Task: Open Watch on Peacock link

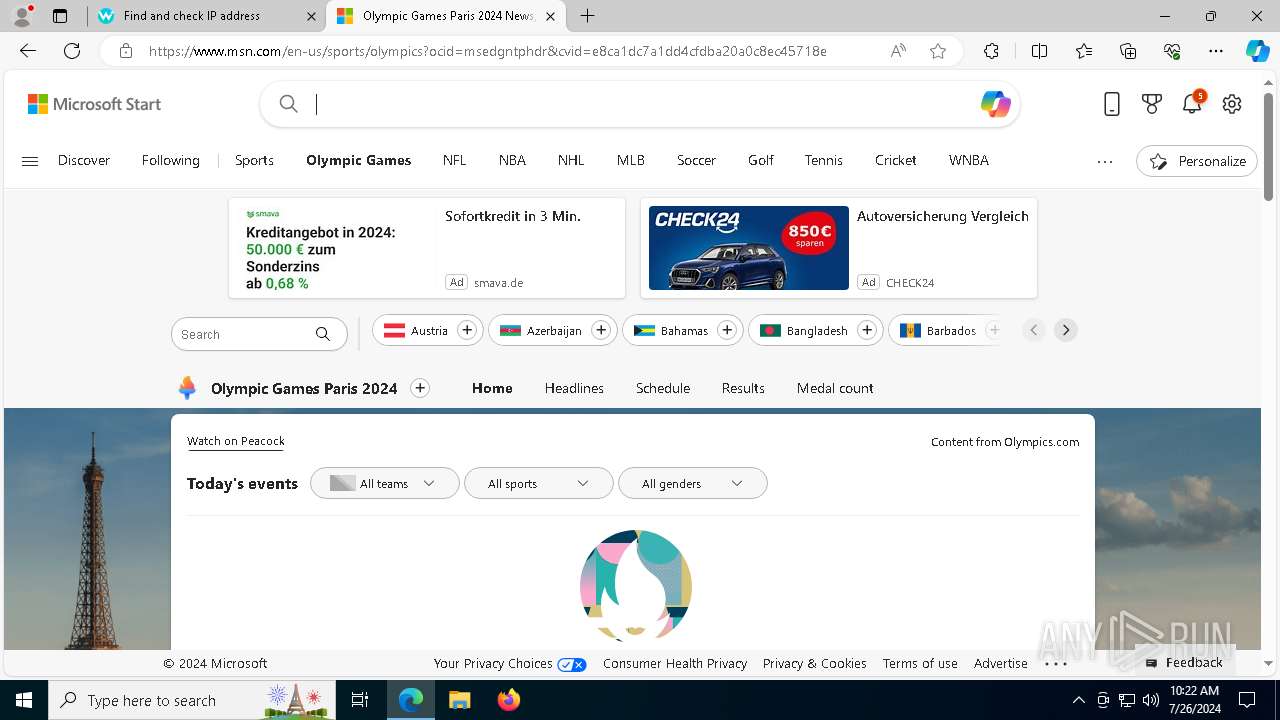Action: (236, 441)
